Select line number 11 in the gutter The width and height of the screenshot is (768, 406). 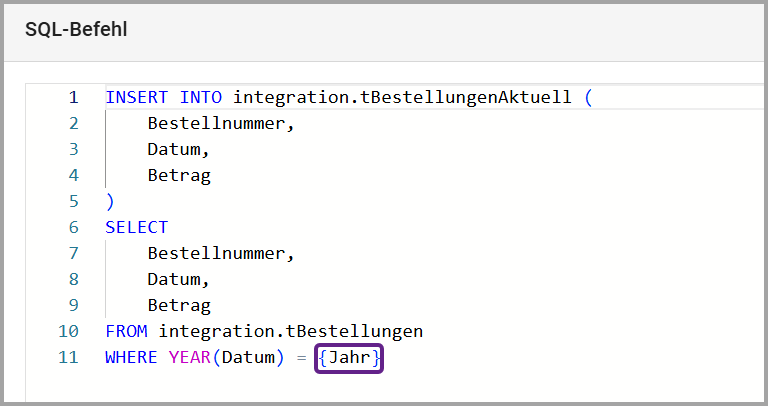[x=68, y=357]
